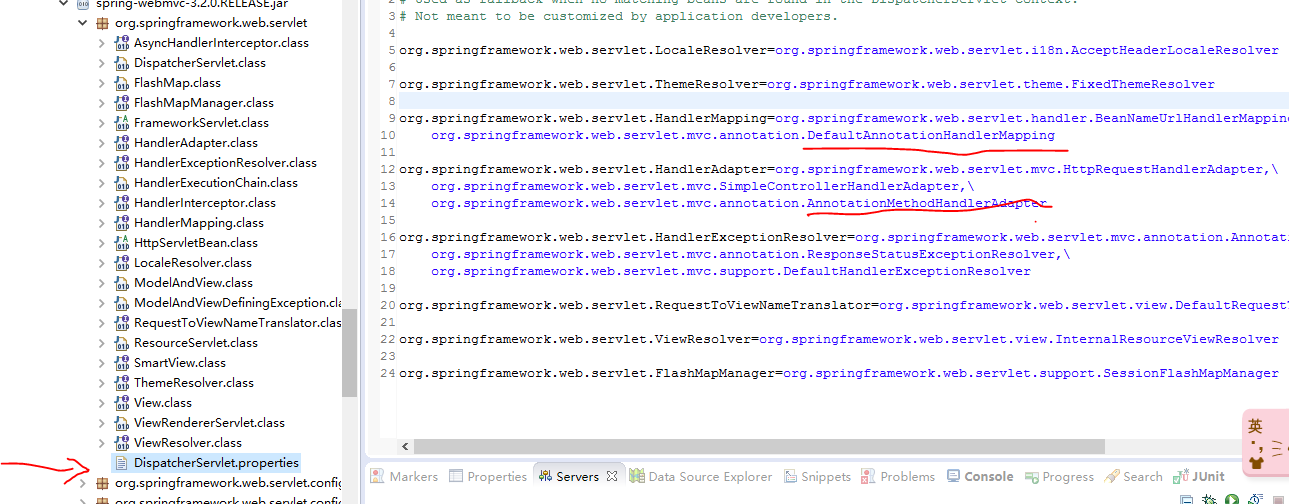The height and width of the screenshot is (504, 1289).
Task: Click the class file icon beside ViewResolver.class
Action: click(x=122, y=443)
